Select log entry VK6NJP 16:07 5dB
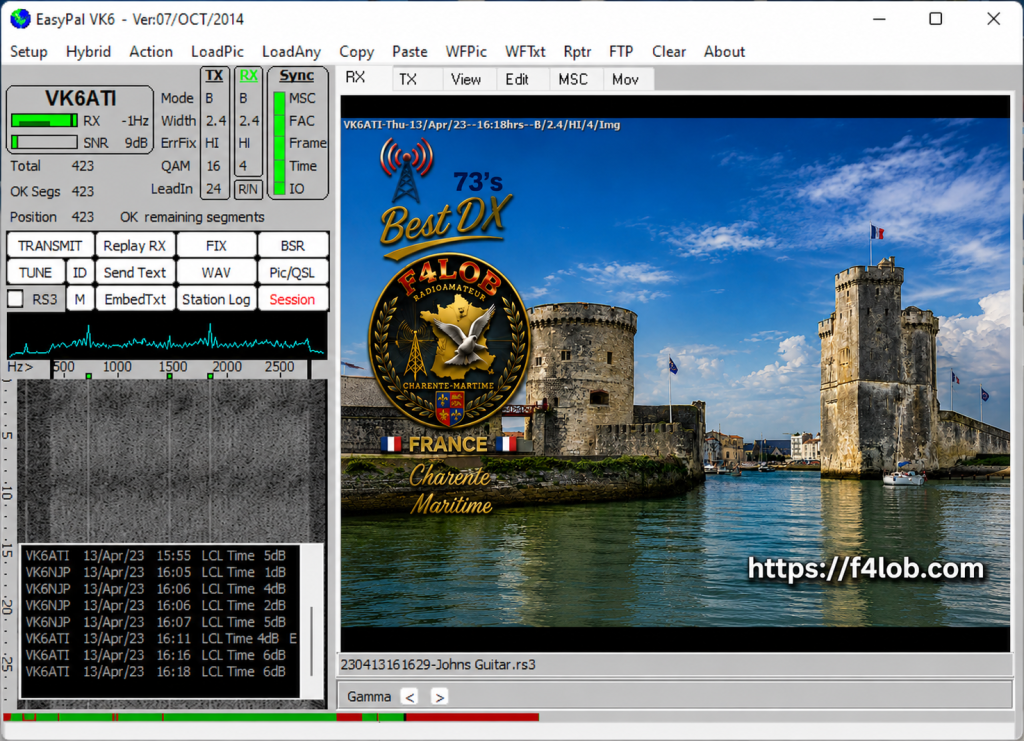The image size is (1024, 741). tap(155, 622)
